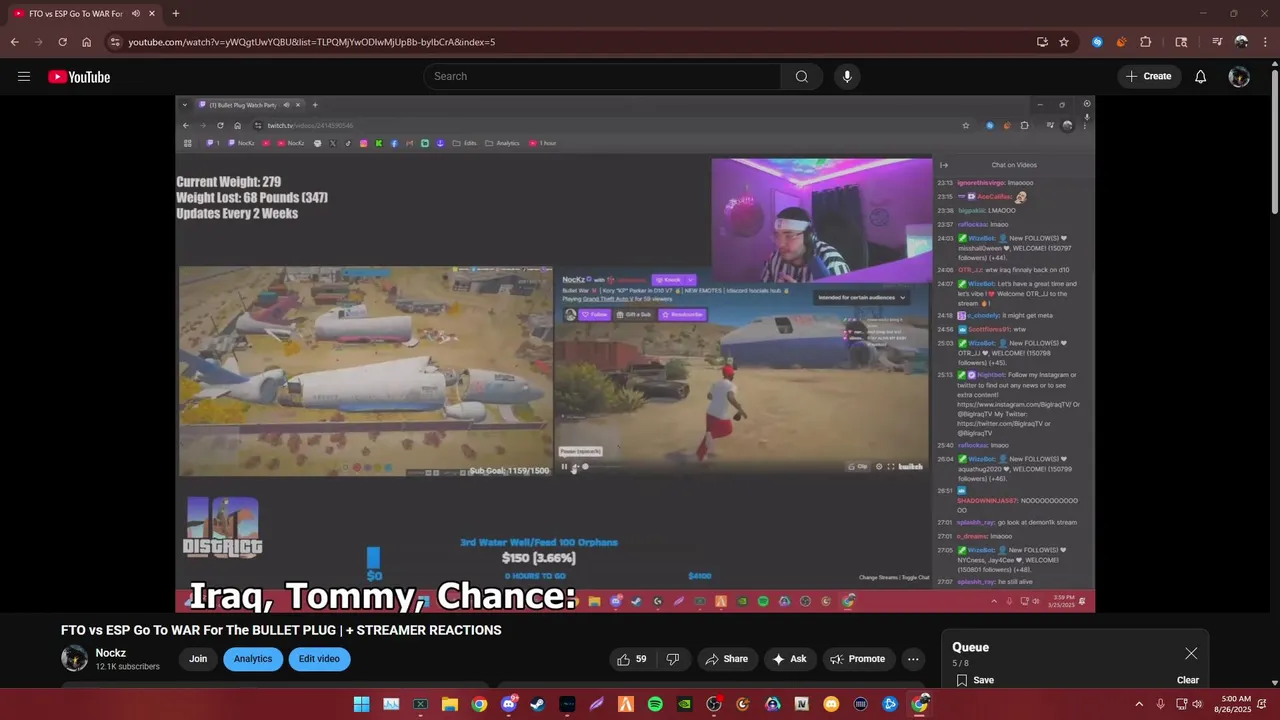Image resolution: width=1280 pixels, height=720 pixels.
Task: Click the Promote button
Action: (858, 659)
